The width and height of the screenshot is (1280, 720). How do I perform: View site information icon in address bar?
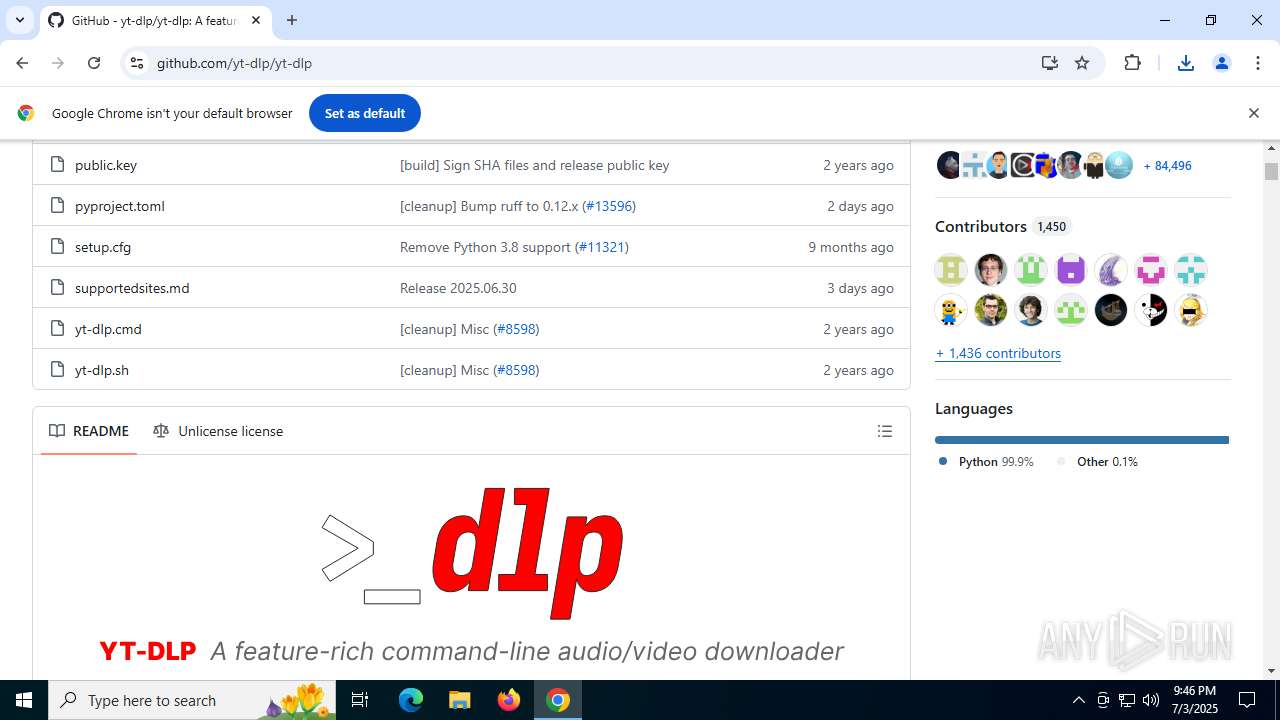pos(137,63)
